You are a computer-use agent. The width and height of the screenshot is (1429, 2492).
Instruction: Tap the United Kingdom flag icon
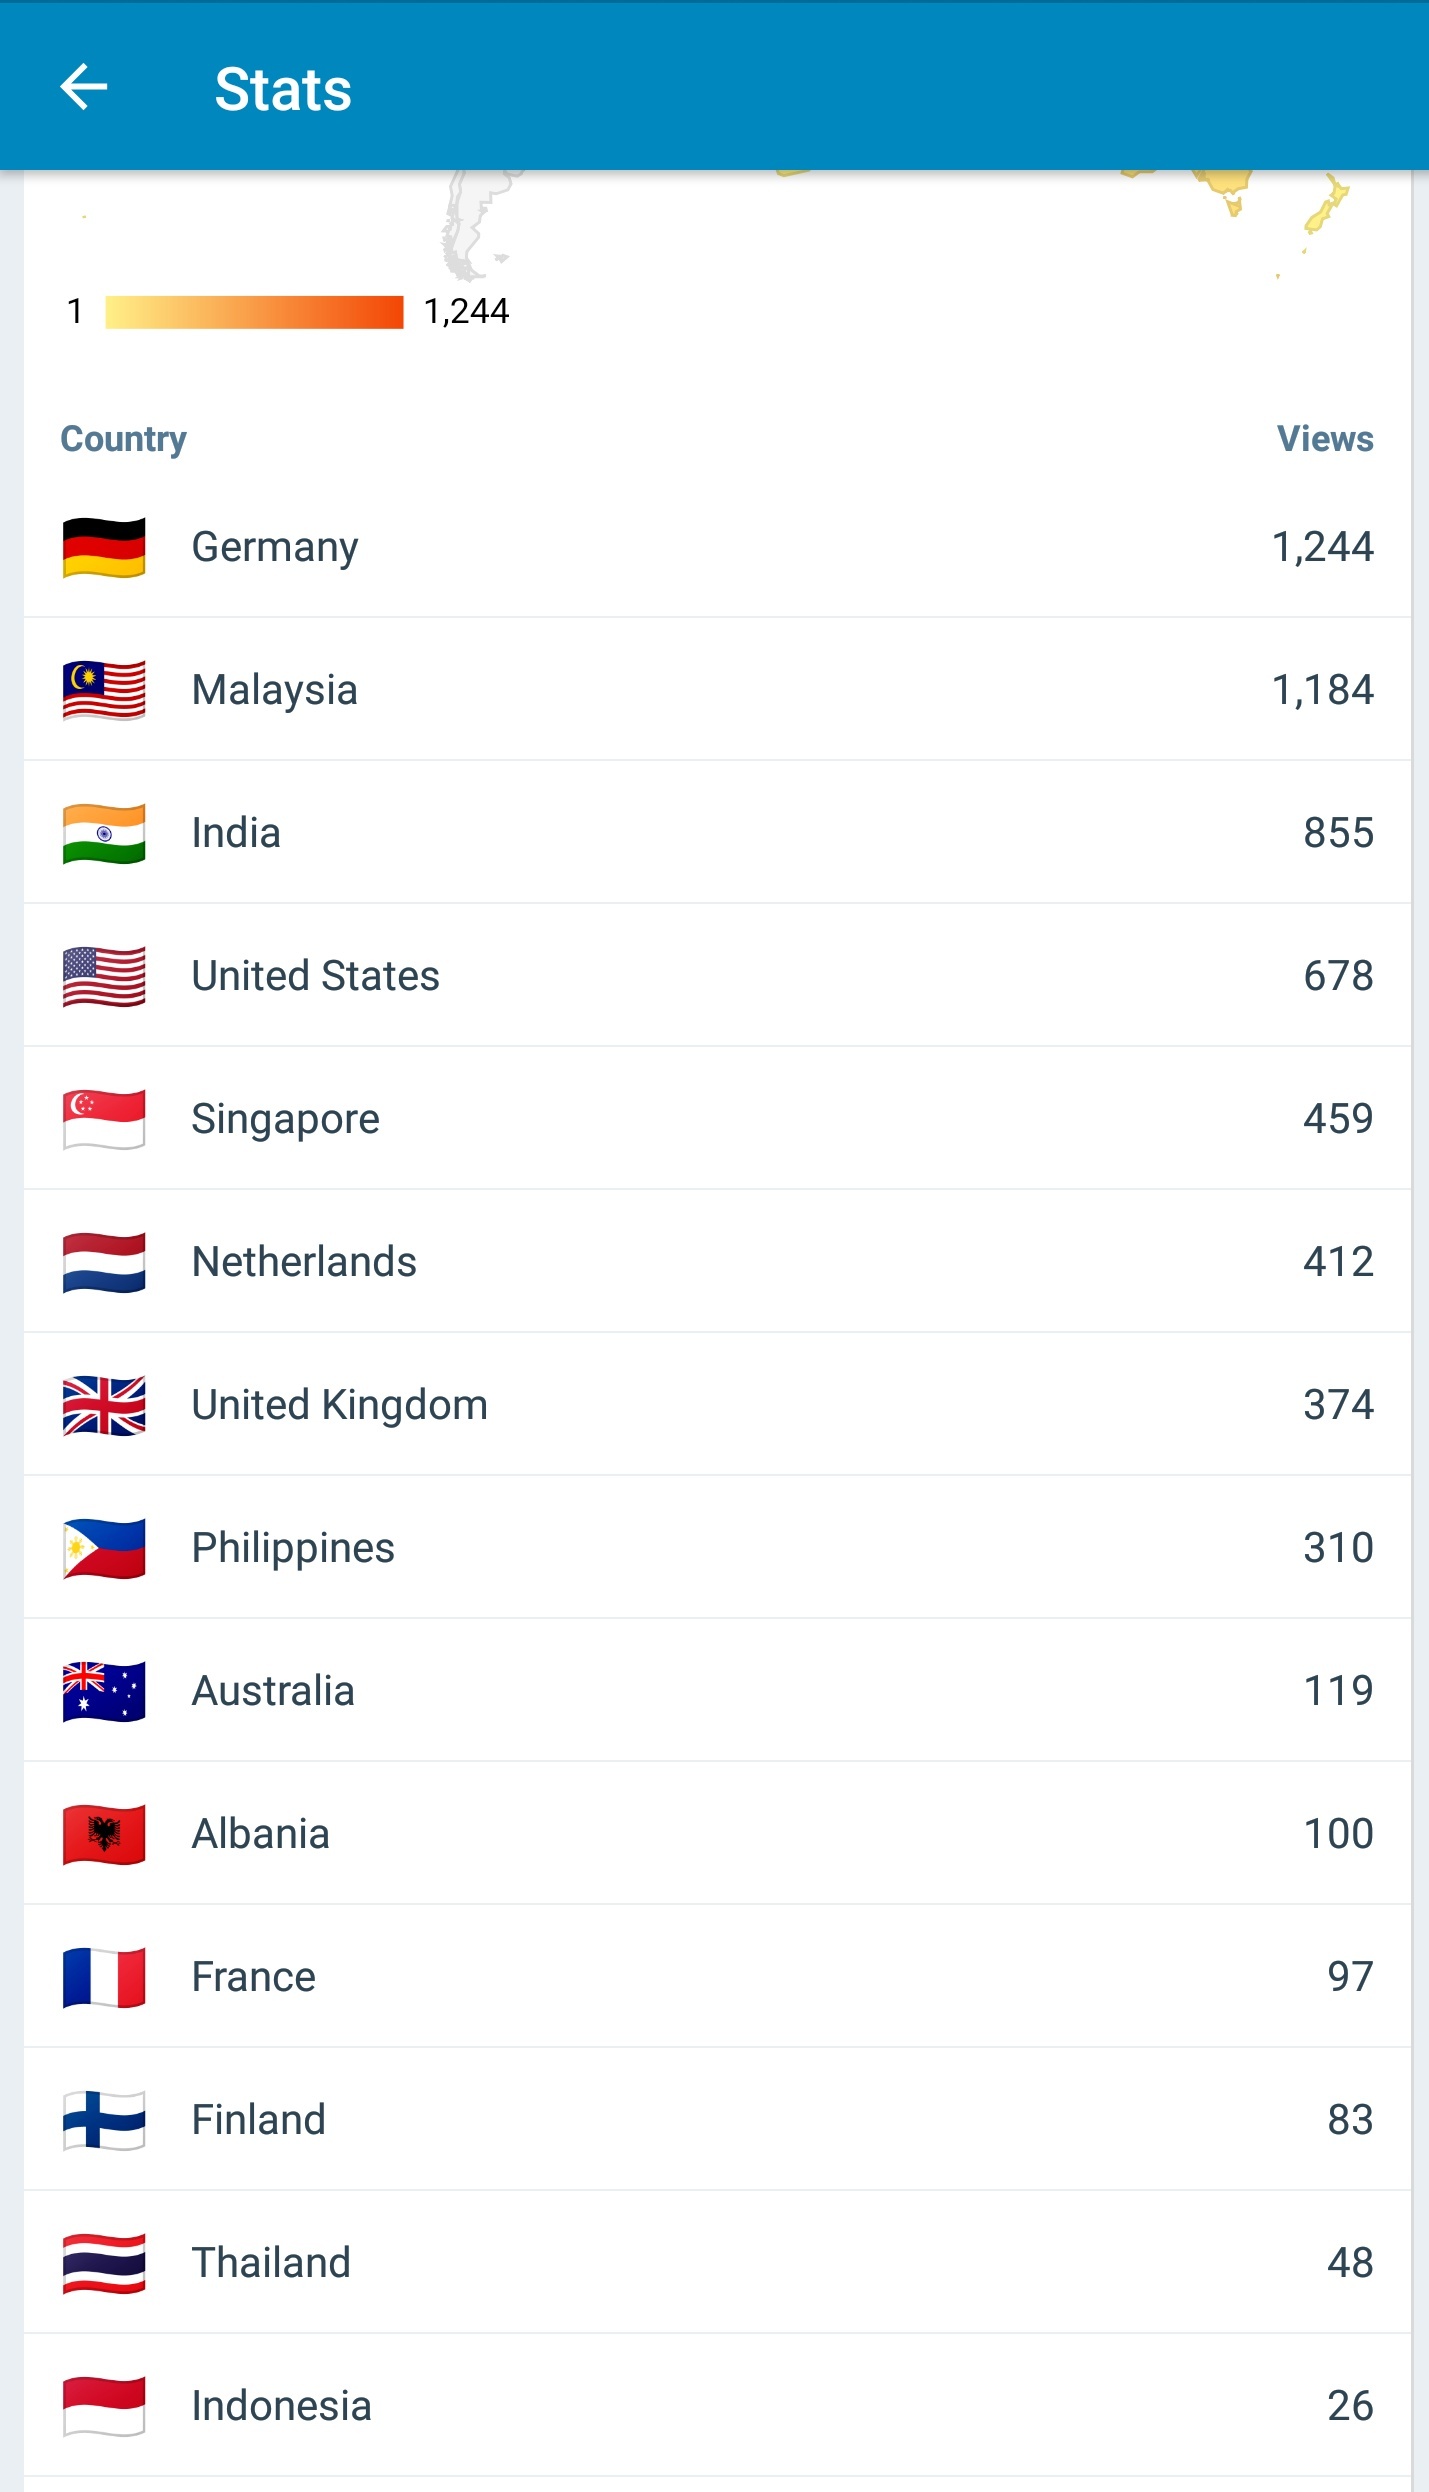(x=104, y=1406)
